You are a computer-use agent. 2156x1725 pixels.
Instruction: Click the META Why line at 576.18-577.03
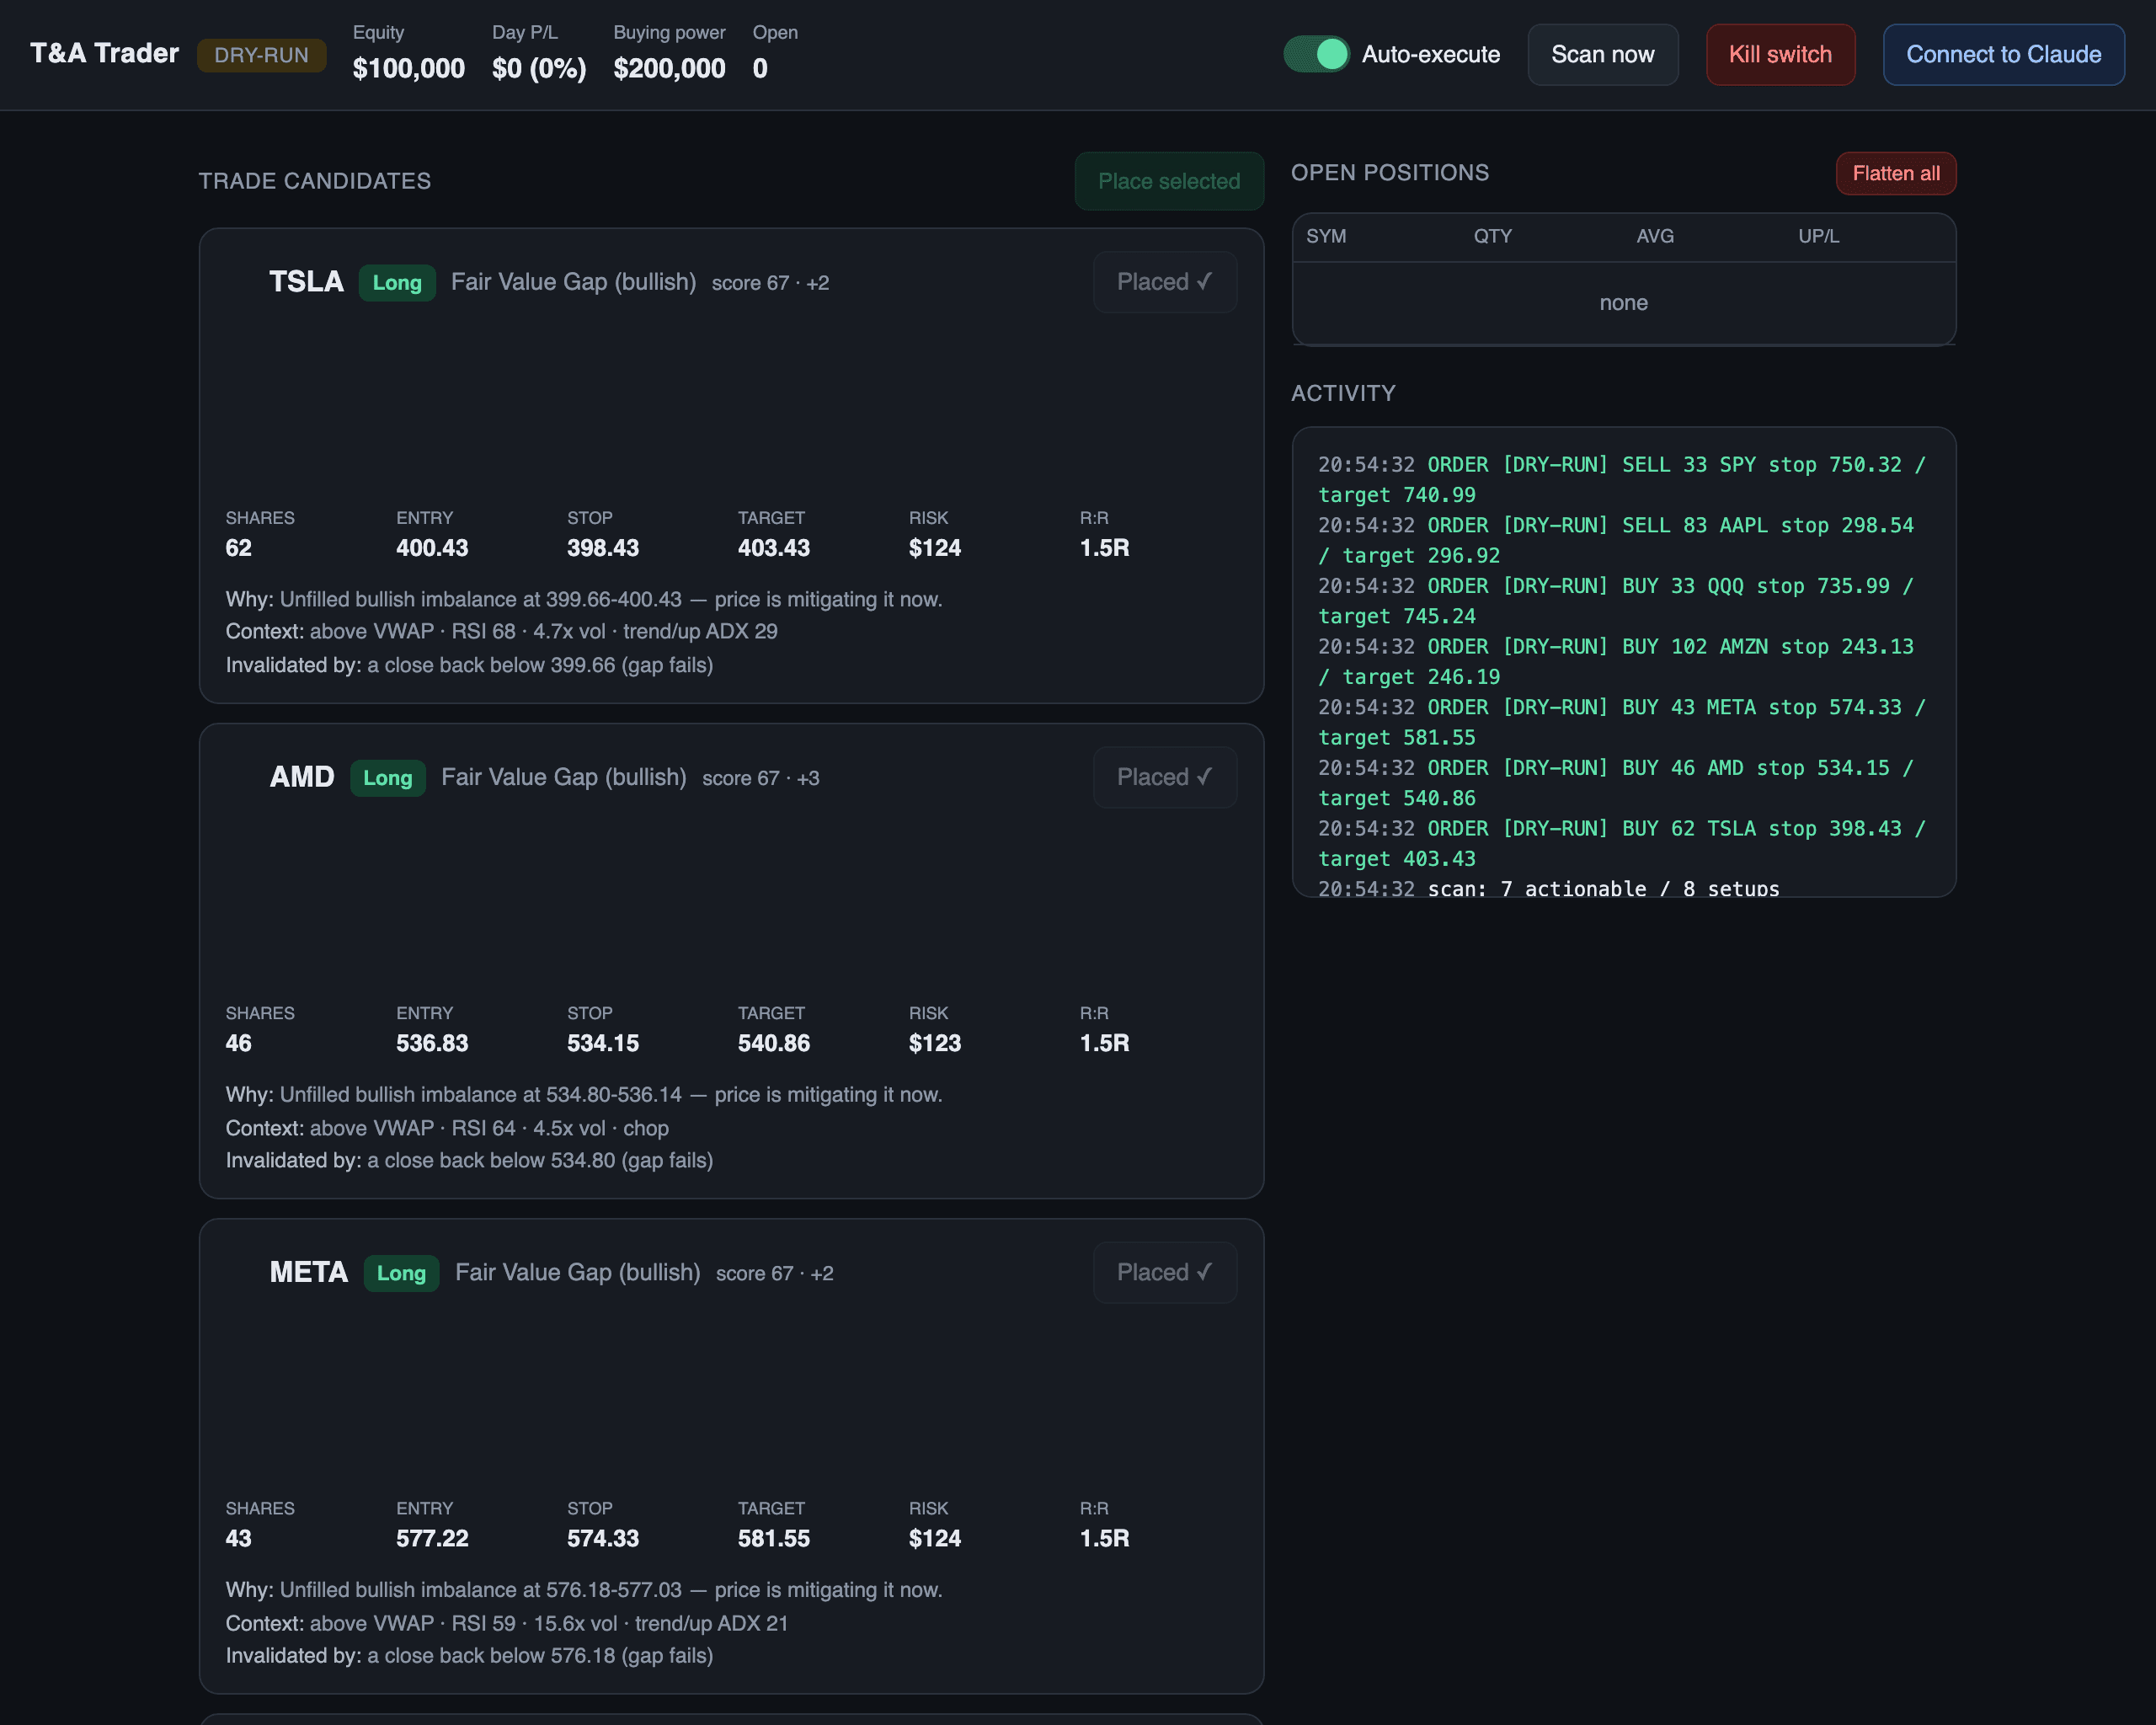584,1590
